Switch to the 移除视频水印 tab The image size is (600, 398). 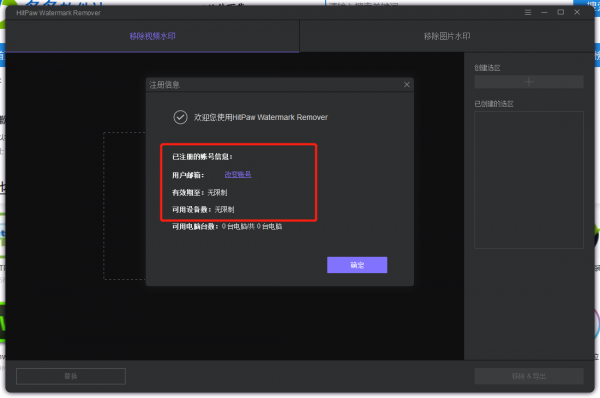point(152,36)
